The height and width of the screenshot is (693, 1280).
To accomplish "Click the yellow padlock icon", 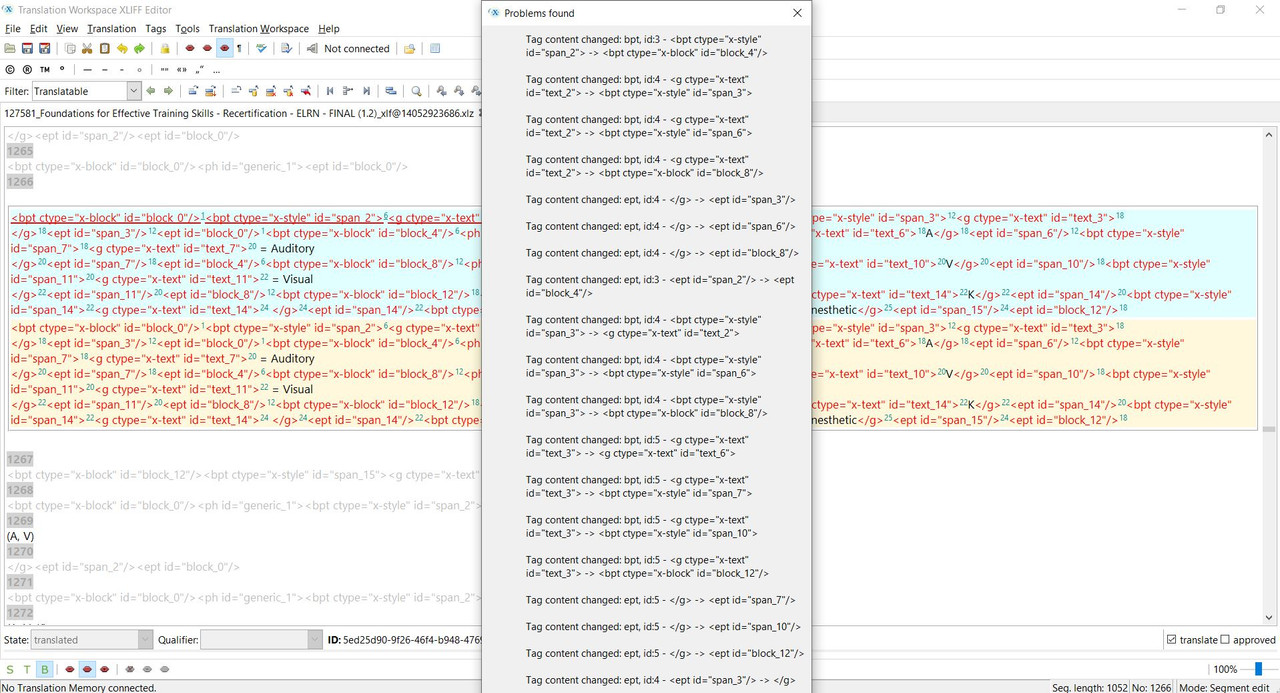I will [x=165, y=48].
